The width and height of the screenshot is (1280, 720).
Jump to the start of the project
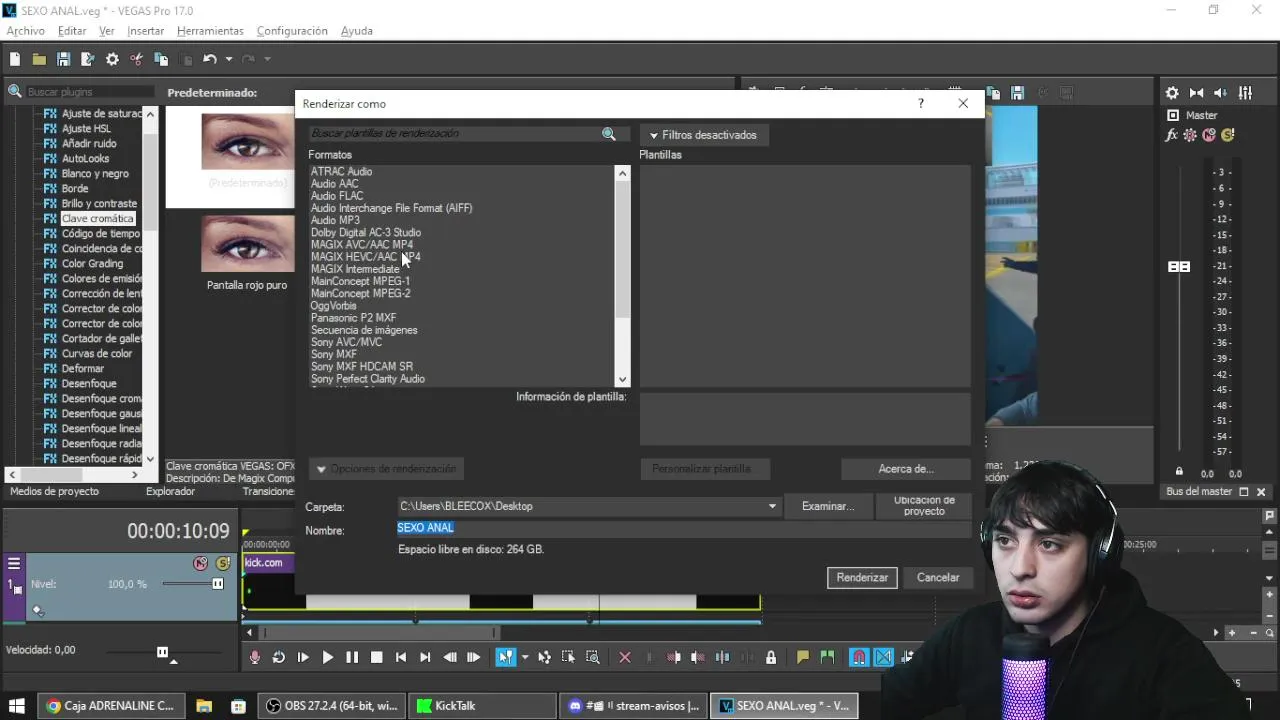click(401, 657)
